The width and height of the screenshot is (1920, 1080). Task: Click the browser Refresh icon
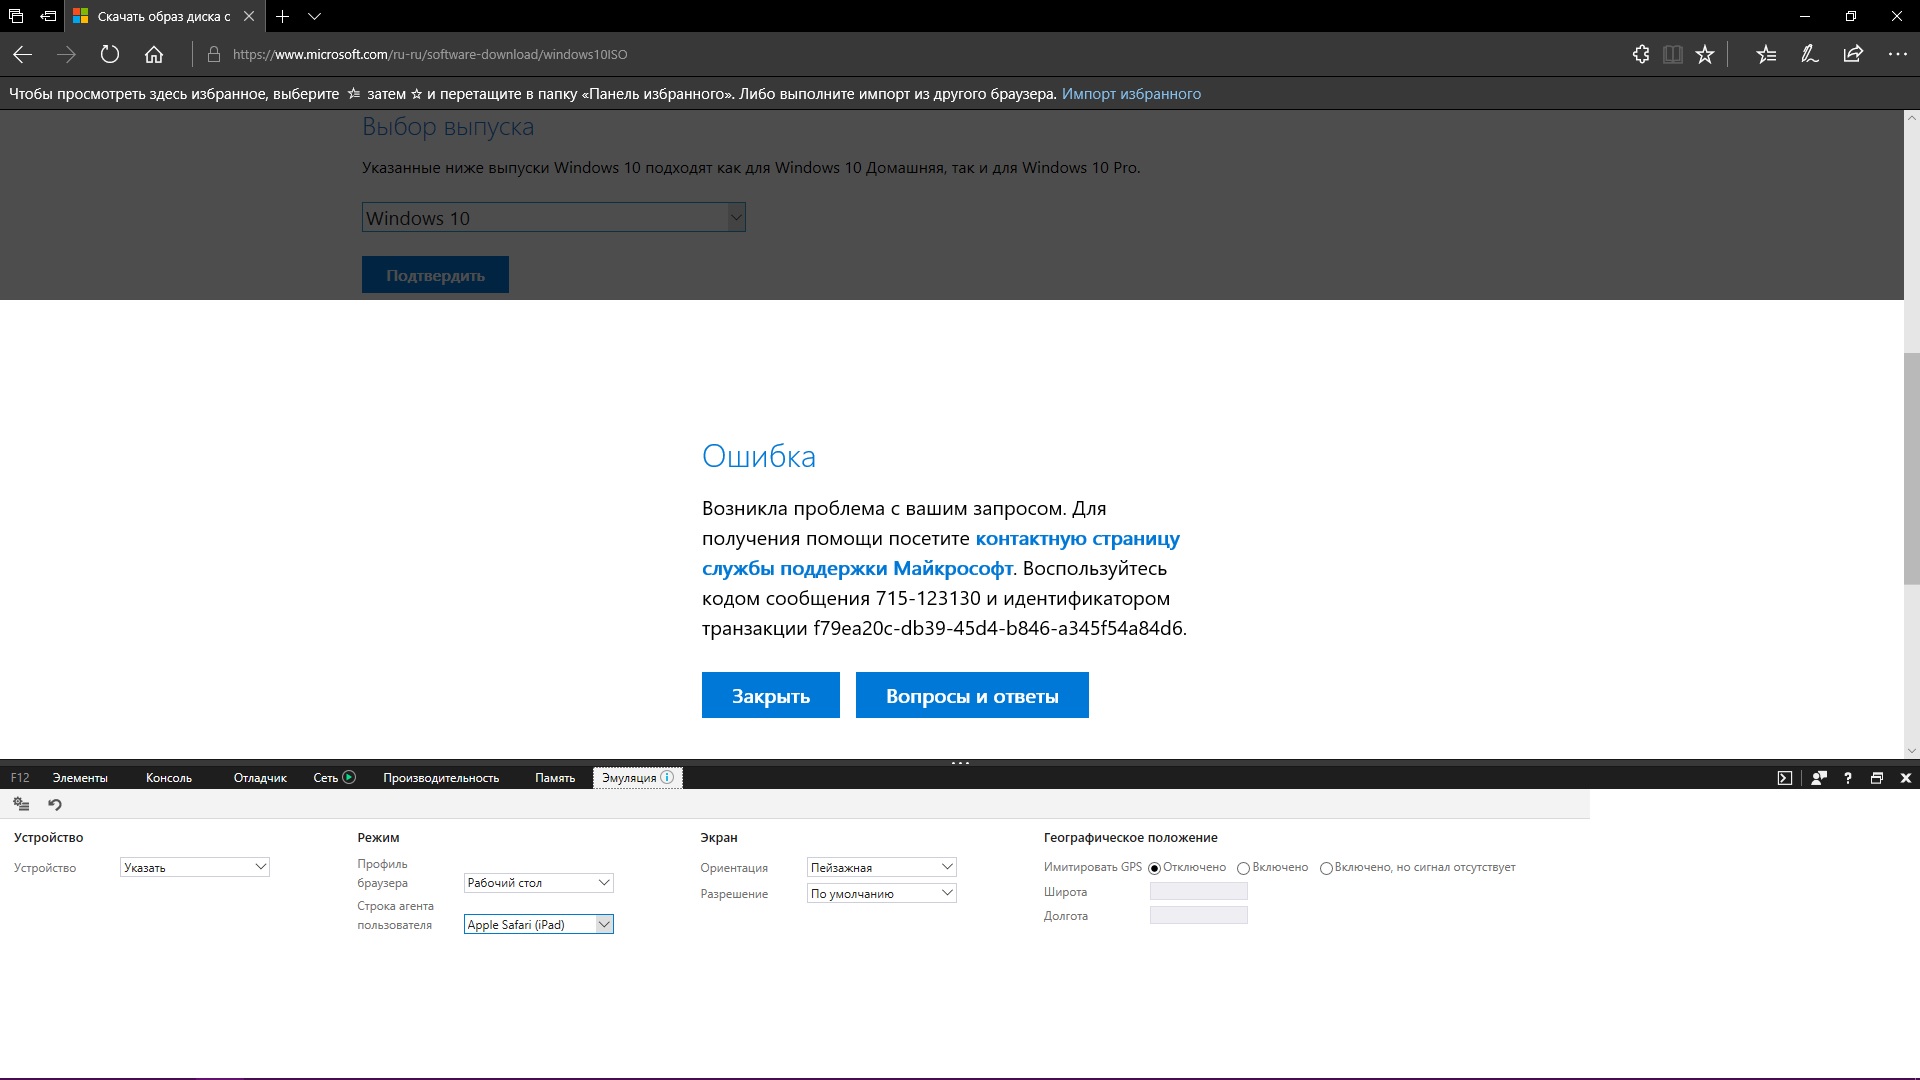click(x=110, y=55)
